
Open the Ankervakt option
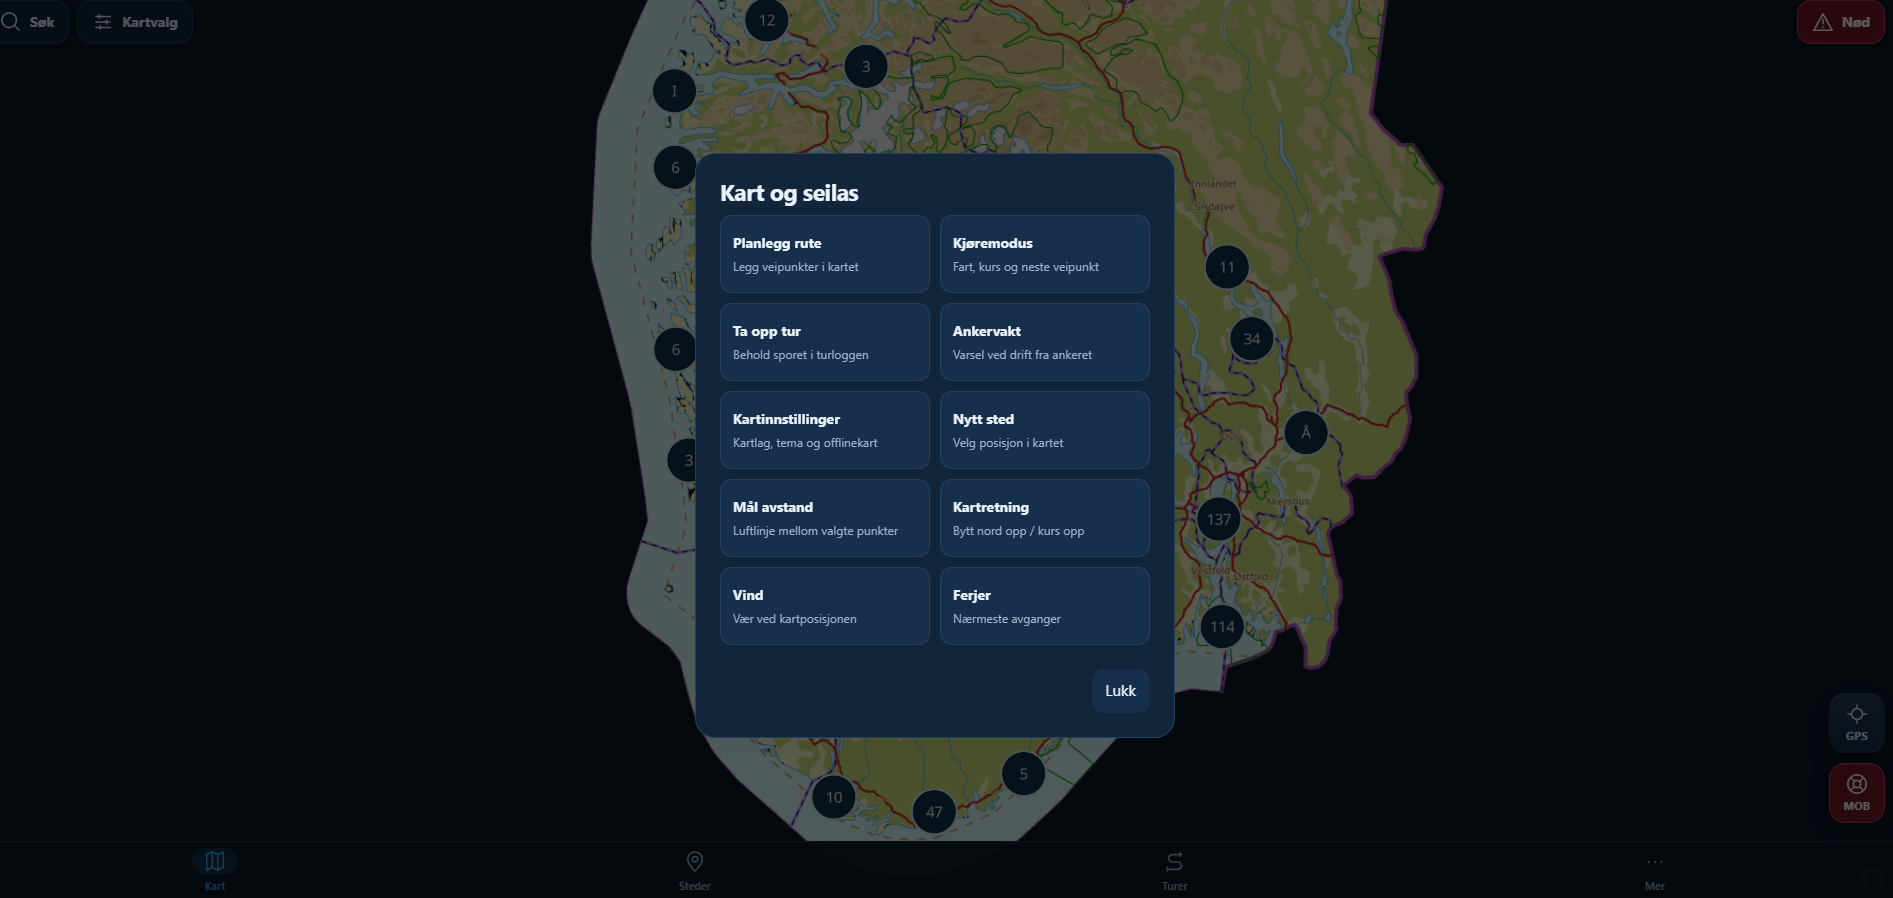(1045, 342)
